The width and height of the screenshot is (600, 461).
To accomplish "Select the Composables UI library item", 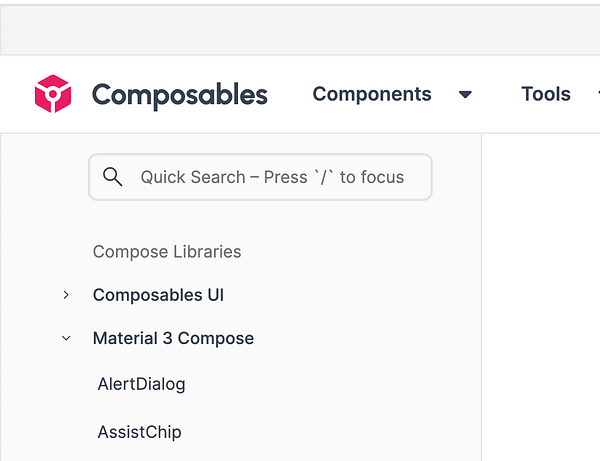I will pos(158,295).
